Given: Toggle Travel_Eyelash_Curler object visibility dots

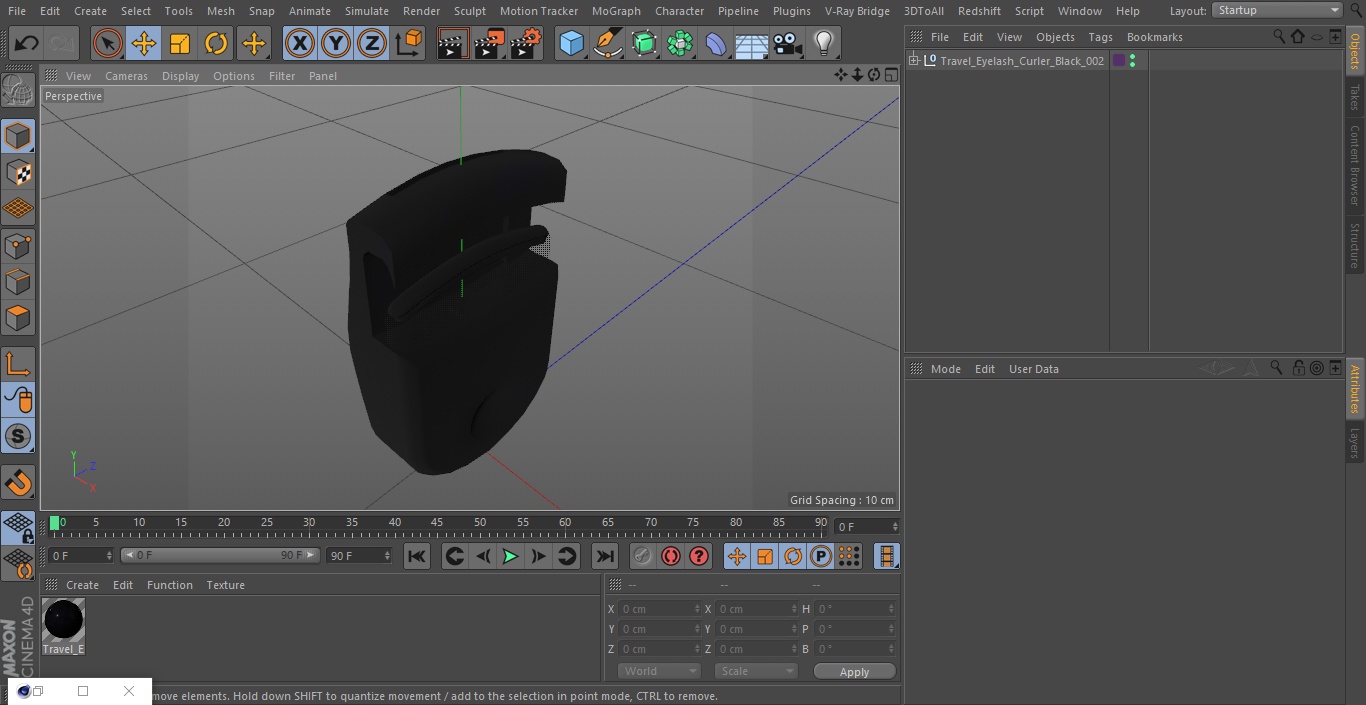Looking at the screenshot, I should pyautogui.click(x=1132, y=61).
